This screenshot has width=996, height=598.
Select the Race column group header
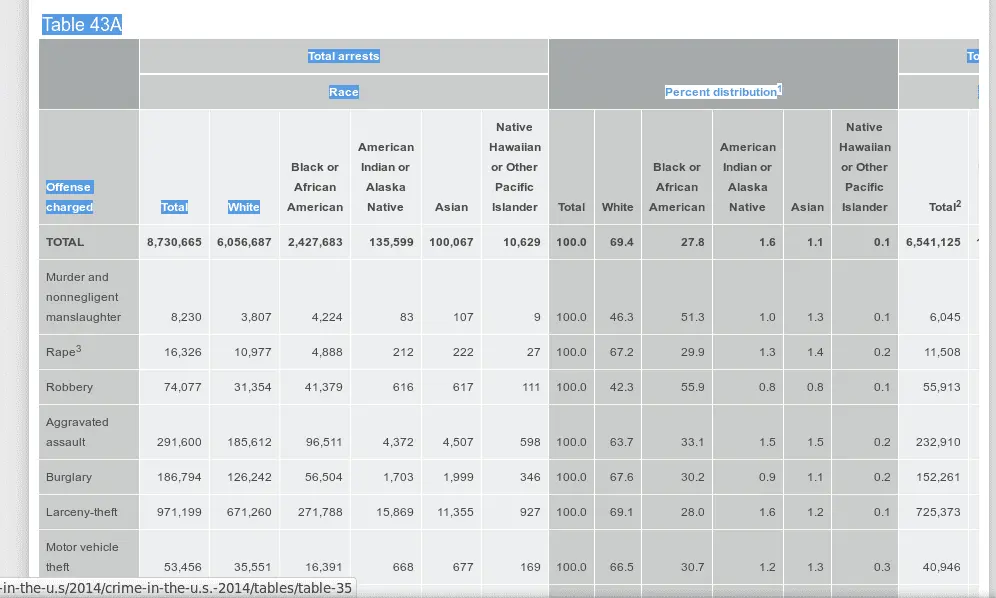[343, 92]
